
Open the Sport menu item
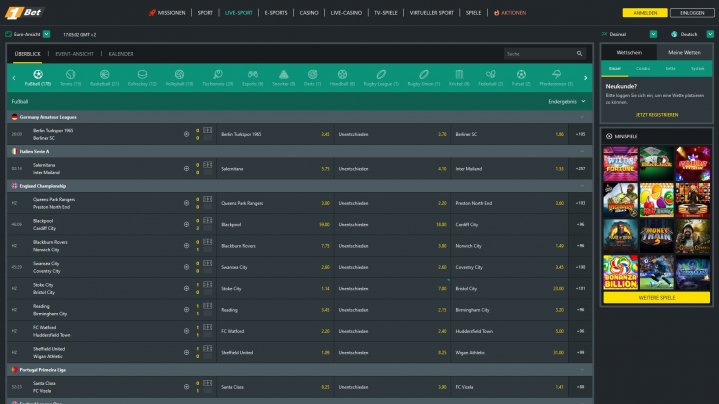(x=205, y=13)
